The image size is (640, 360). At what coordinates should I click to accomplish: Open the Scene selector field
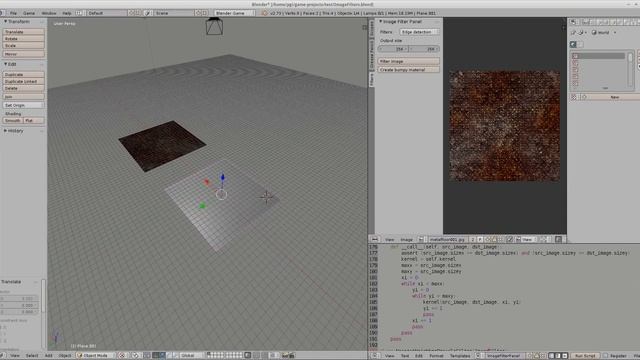[x=173, y=13]
